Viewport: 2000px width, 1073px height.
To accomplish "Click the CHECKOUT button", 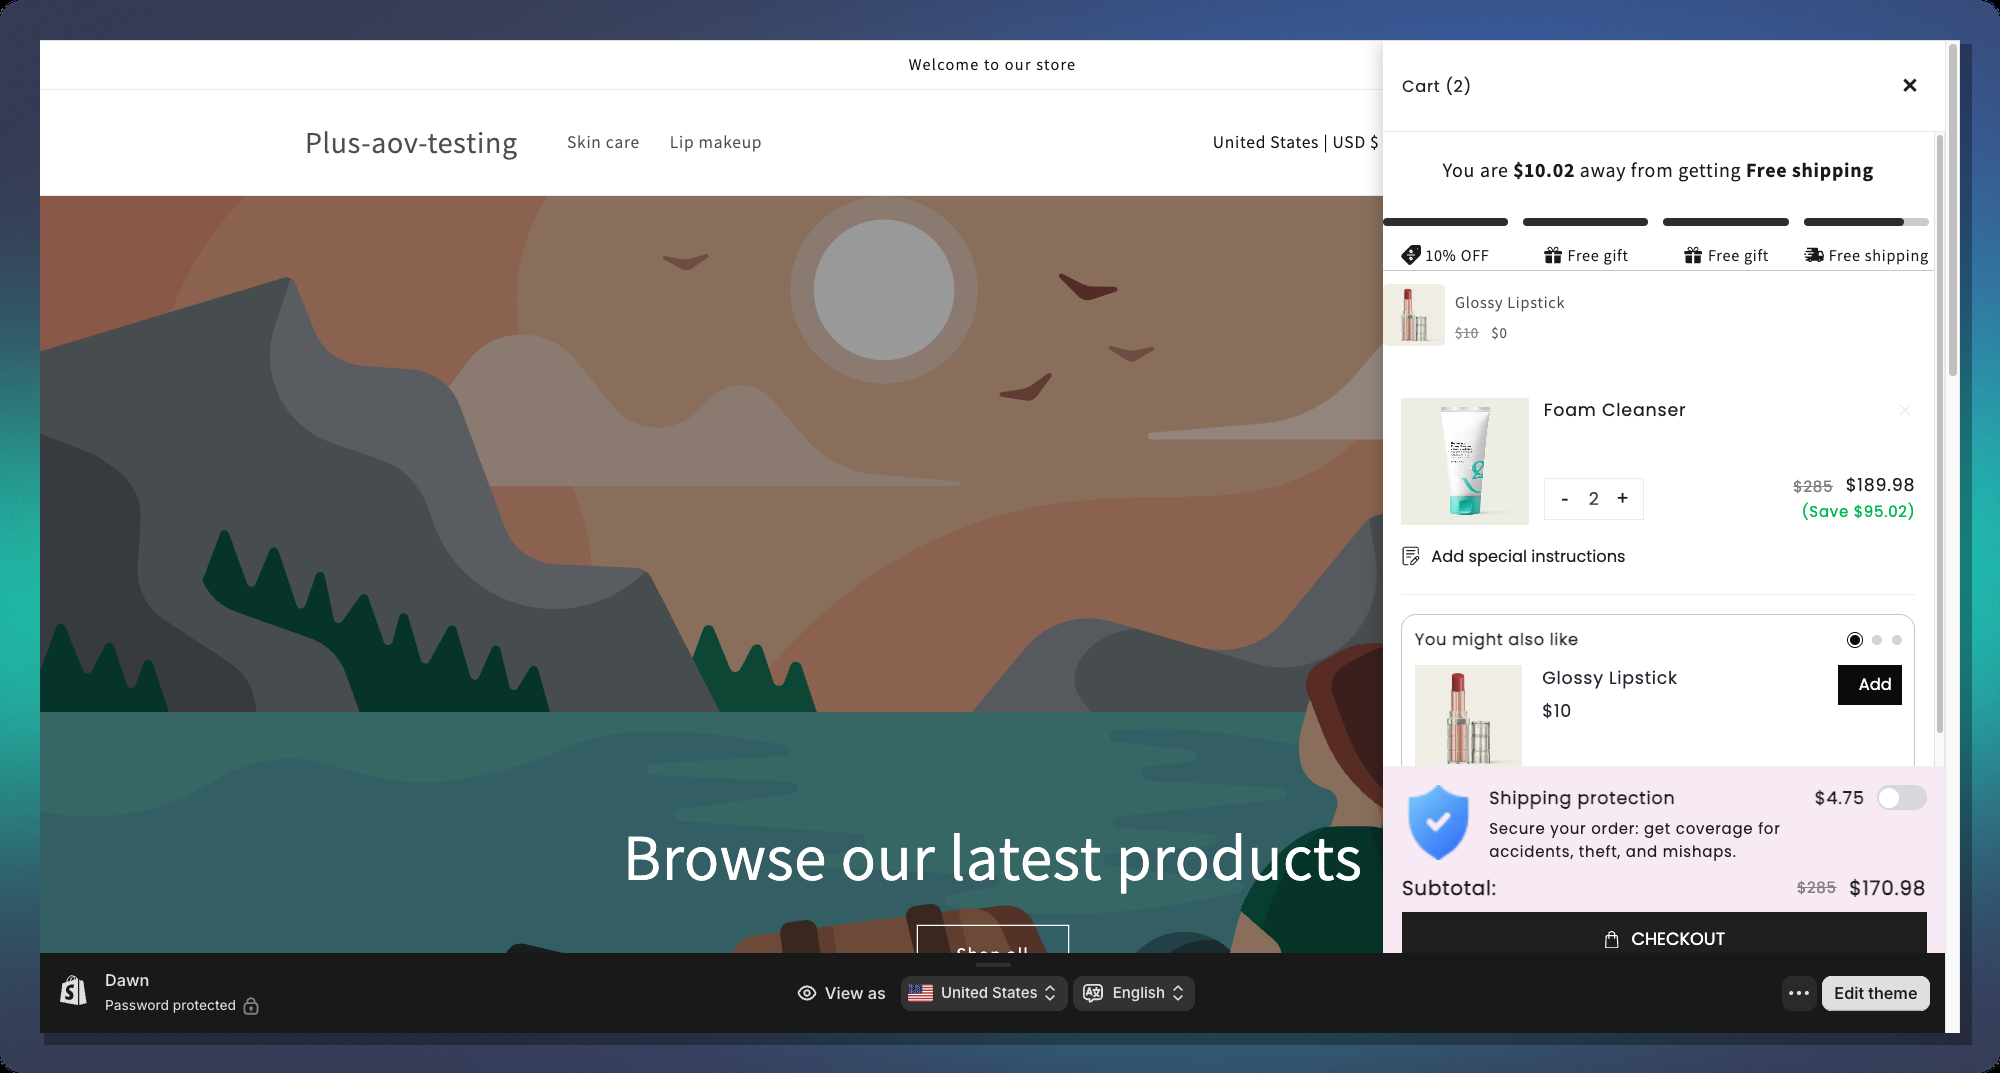I will 1663,937.
